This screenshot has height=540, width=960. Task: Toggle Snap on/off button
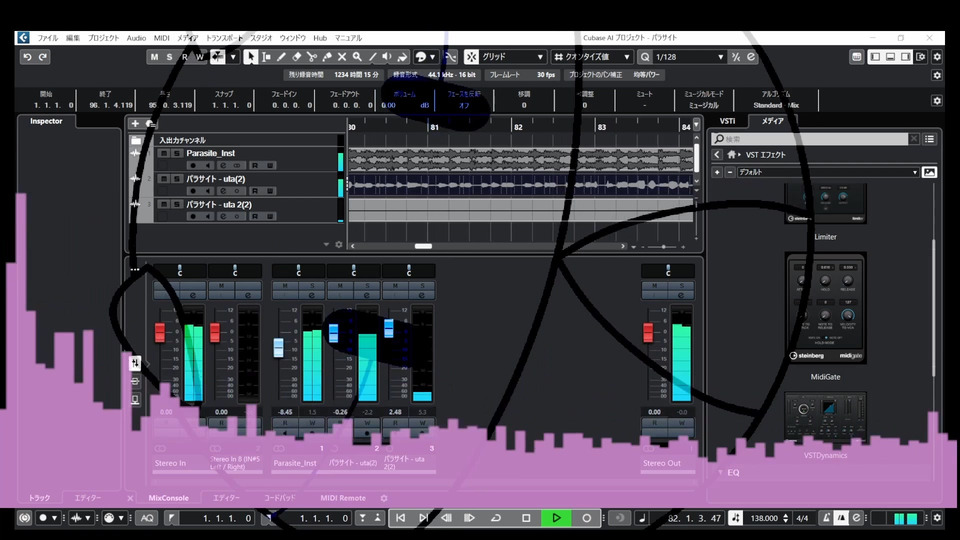click(x=471, y=57)
